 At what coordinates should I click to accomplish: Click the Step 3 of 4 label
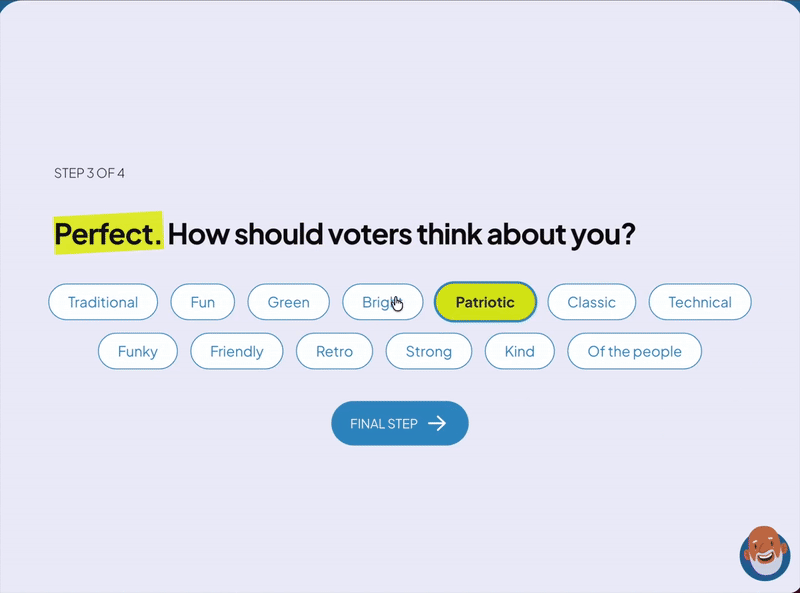(89, 173)
